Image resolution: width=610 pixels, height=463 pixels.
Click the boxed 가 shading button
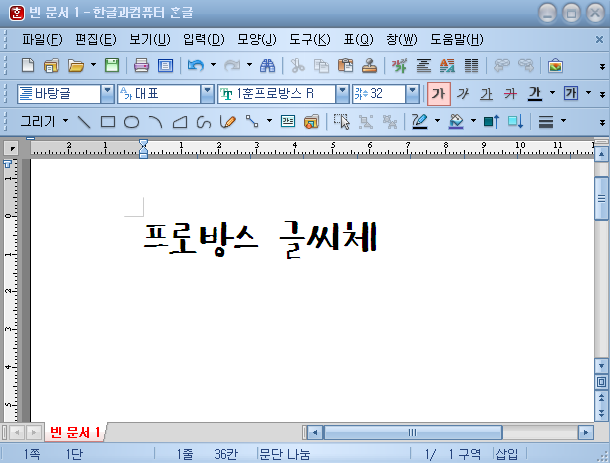point(571,93)
